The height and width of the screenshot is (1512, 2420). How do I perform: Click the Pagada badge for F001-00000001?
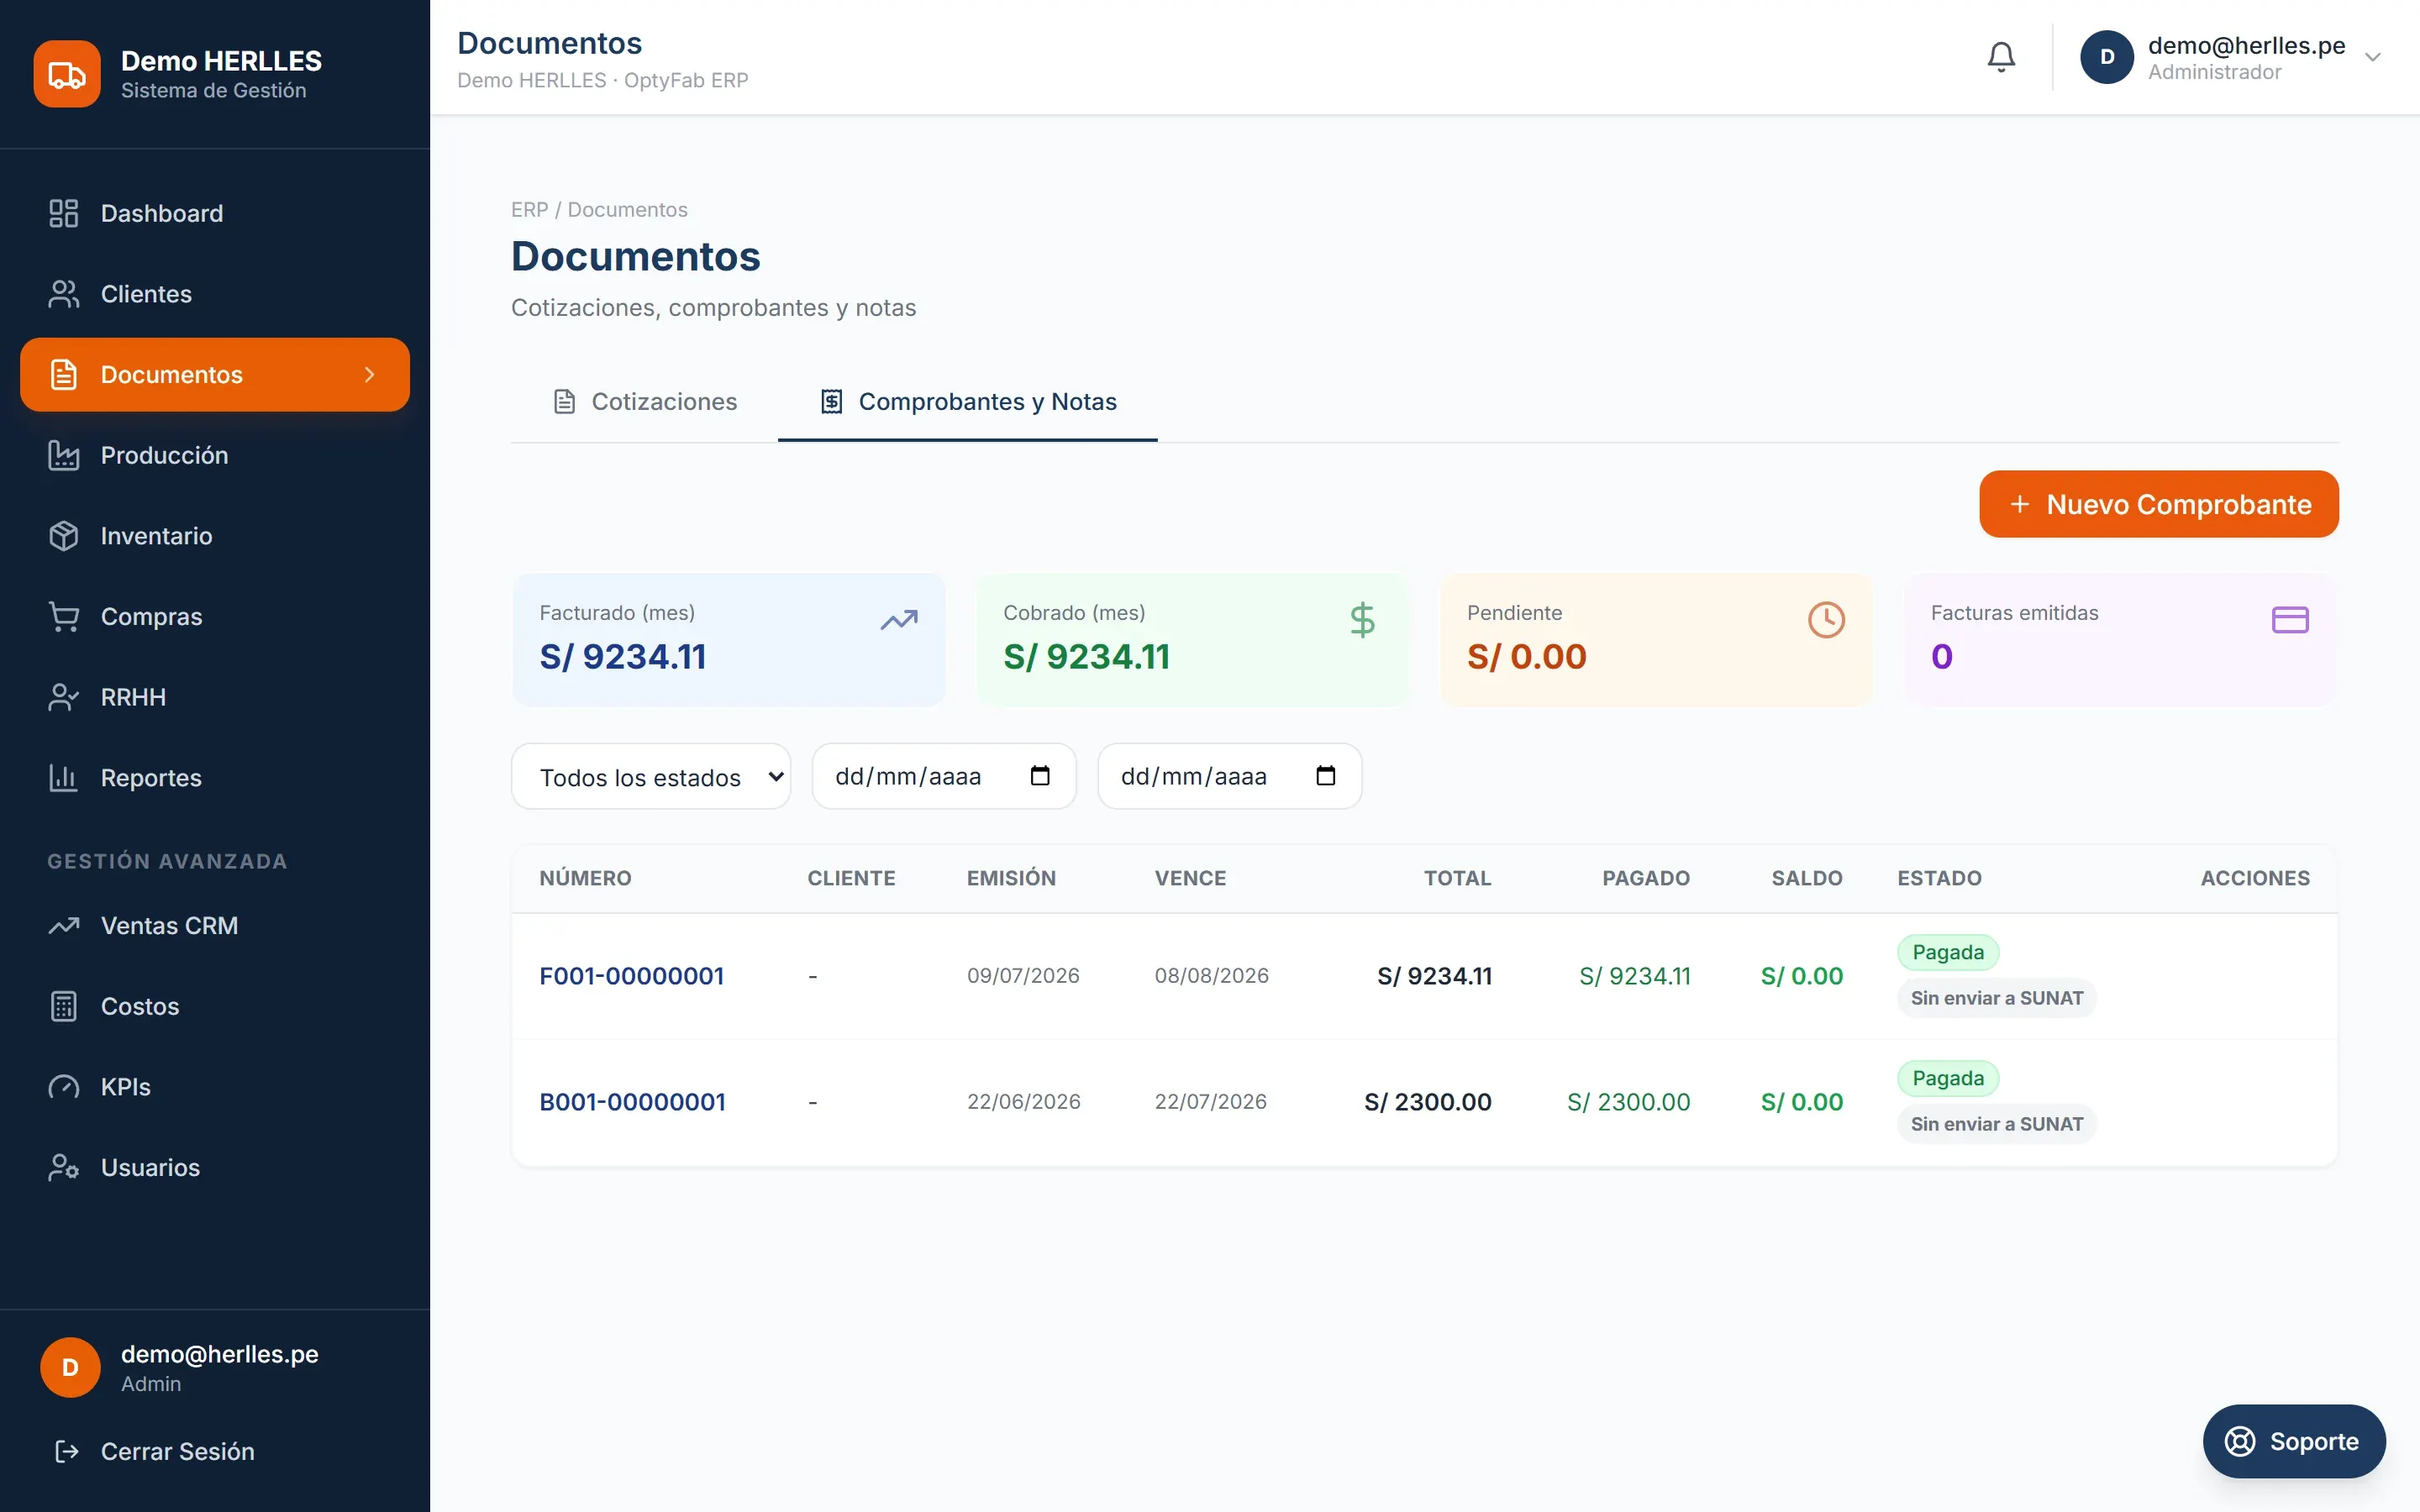click(1947, 952)
